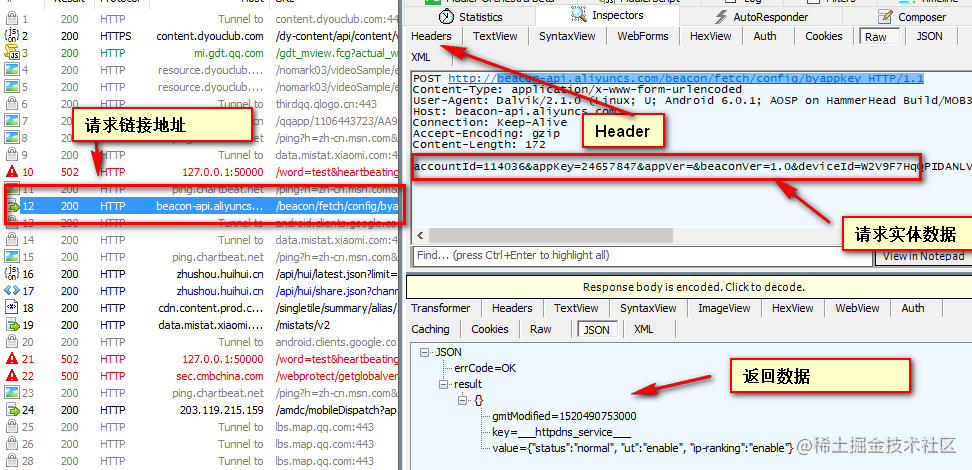Open the response Transformer tab
Viewport: 972px width, 470px height.
pos(441,308)
